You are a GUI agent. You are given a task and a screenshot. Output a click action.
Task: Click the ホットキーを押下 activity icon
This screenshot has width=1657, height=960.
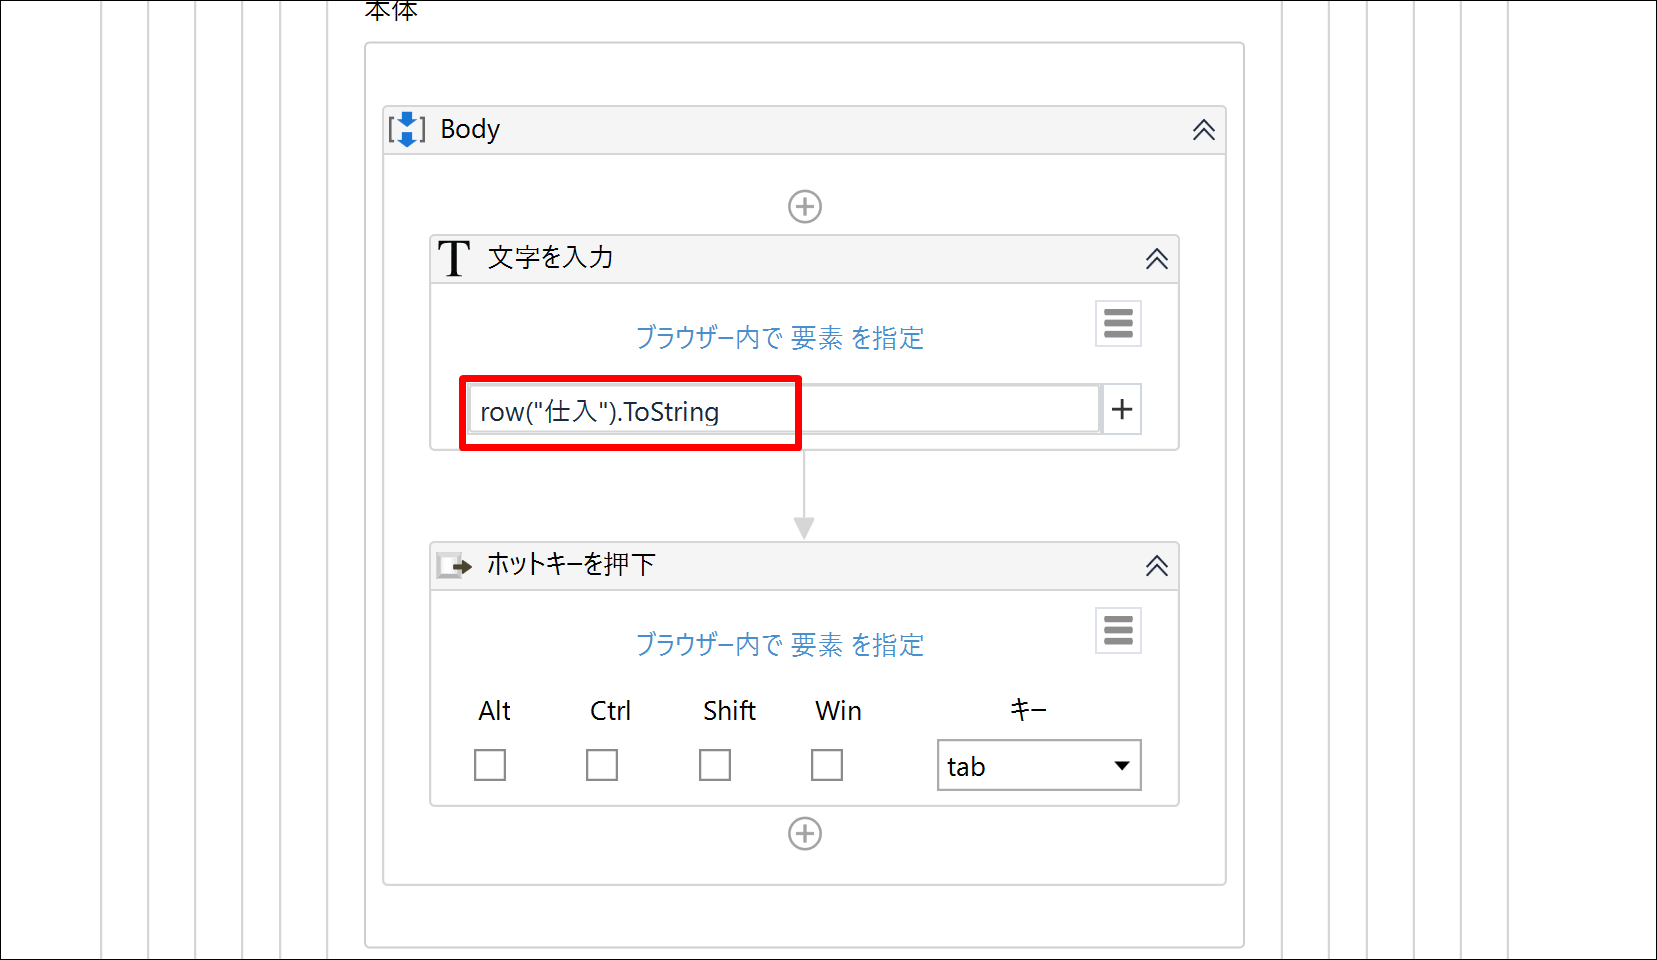454,566
